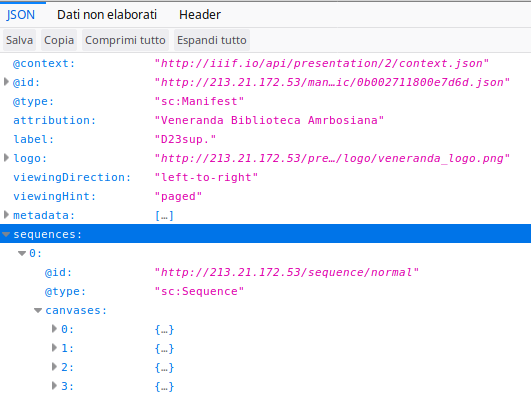Click the {...} value of canvas 0
Image resolution: width=531 pixels, height=394 pixels.
click(x=164, y=329)
